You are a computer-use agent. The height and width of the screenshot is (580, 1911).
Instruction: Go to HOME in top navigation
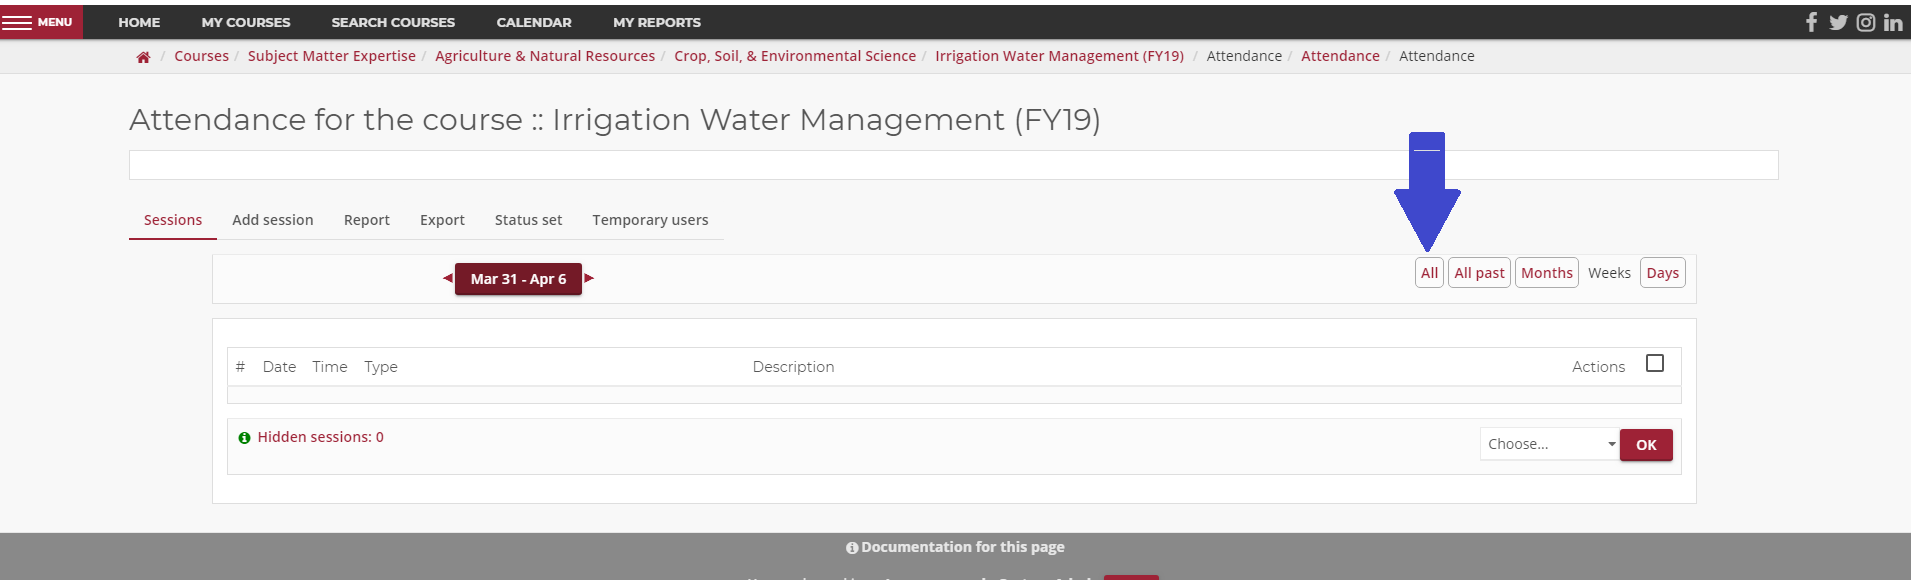139,22
